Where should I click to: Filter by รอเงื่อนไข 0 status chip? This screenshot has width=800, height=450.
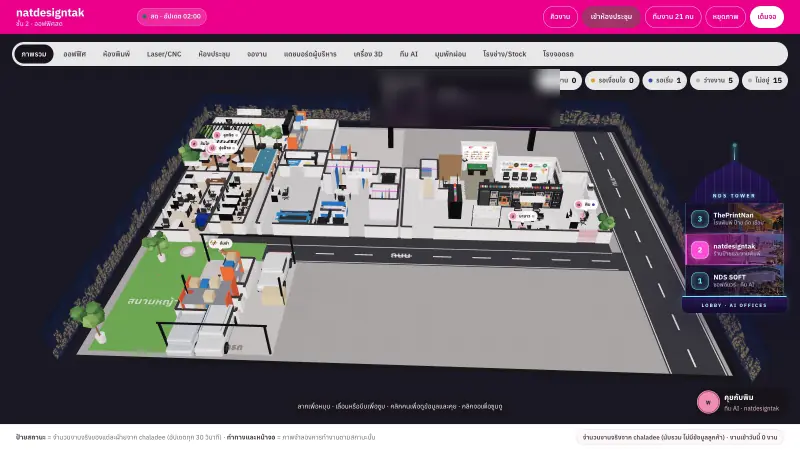tap(612, 81)
